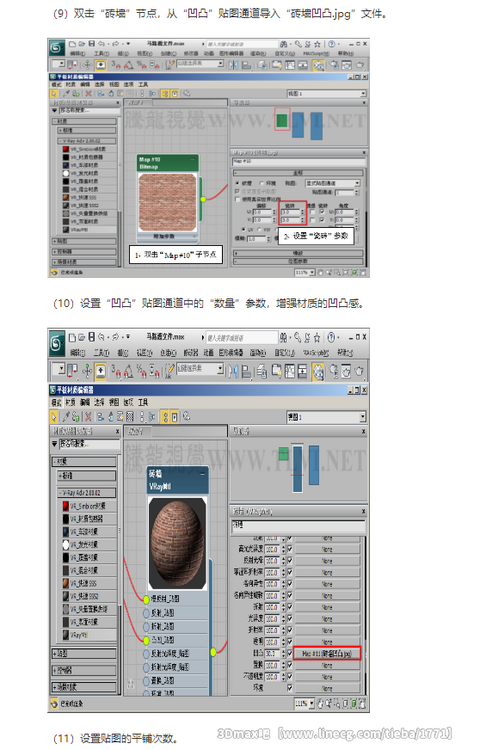Toggle the 置换 map checkbox in step 10 maps list
This screenshot has width=486, height=750.
(290, 665)
